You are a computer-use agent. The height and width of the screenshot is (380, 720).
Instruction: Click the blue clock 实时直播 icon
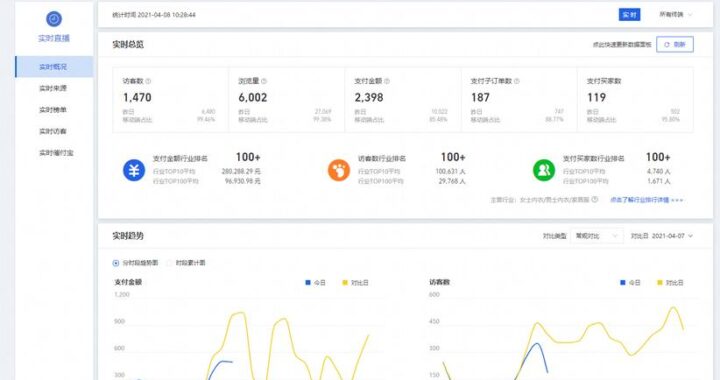pyautogui.click(x=54, y=19)
